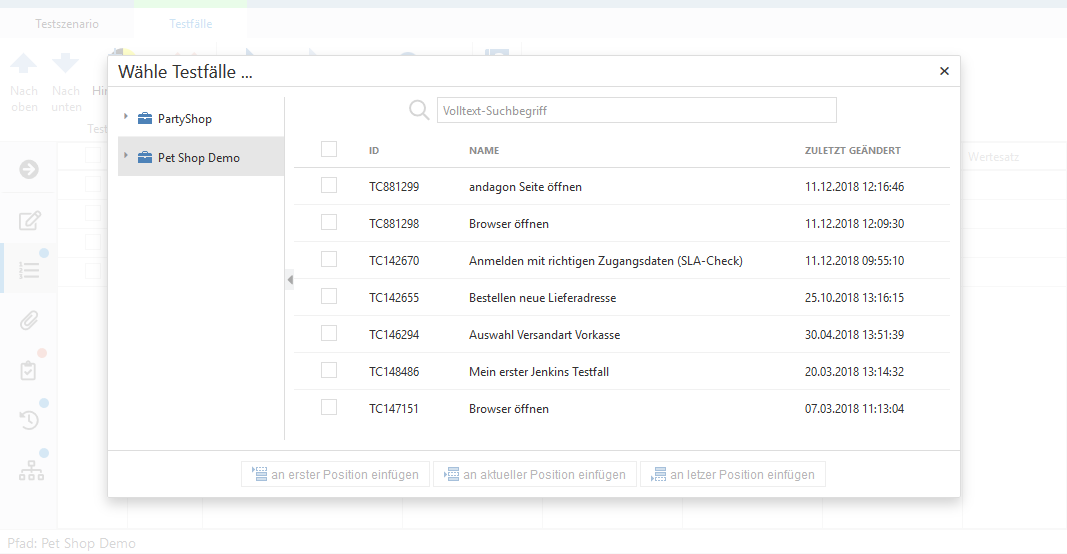Click 'an erster Position einfügen' button
This screenshot has width=1067, height=554.
tap(336, 475)
